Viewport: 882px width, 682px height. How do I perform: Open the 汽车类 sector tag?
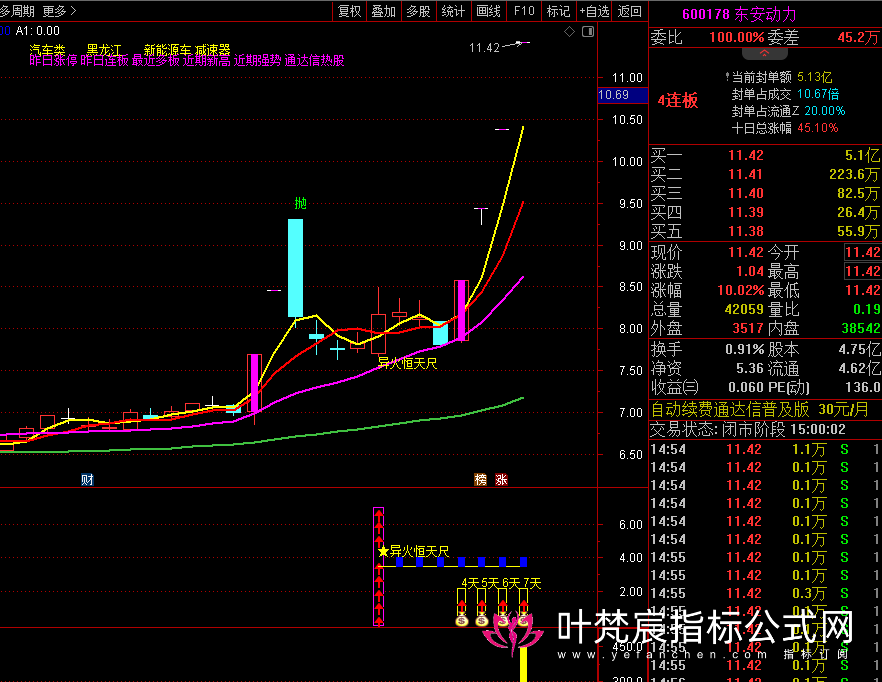pyautogui.click(x=47, y=50)
